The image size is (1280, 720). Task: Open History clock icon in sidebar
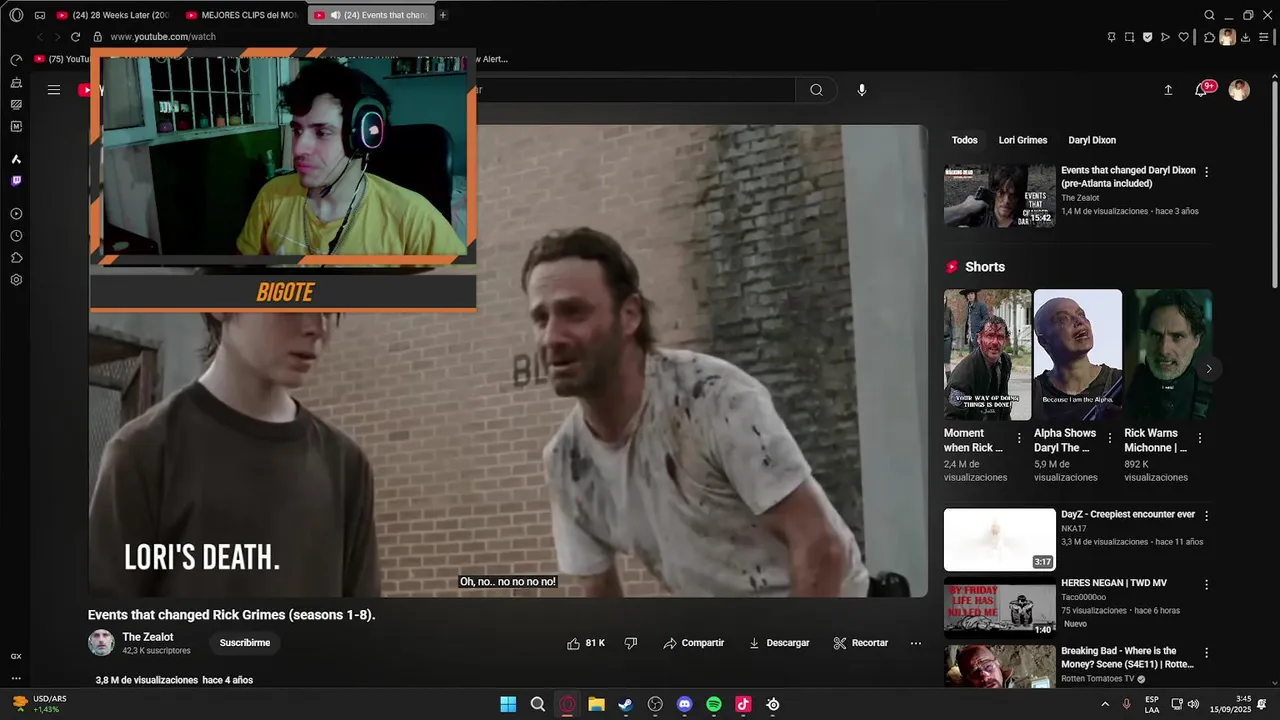click(x=16, y=236)
